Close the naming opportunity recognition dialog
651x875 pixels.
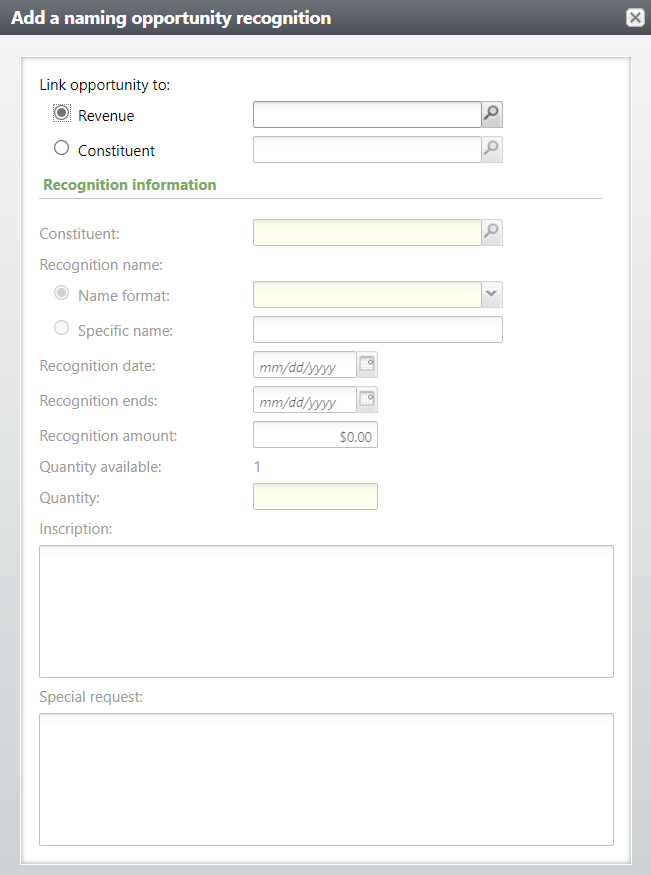point(634,17)
